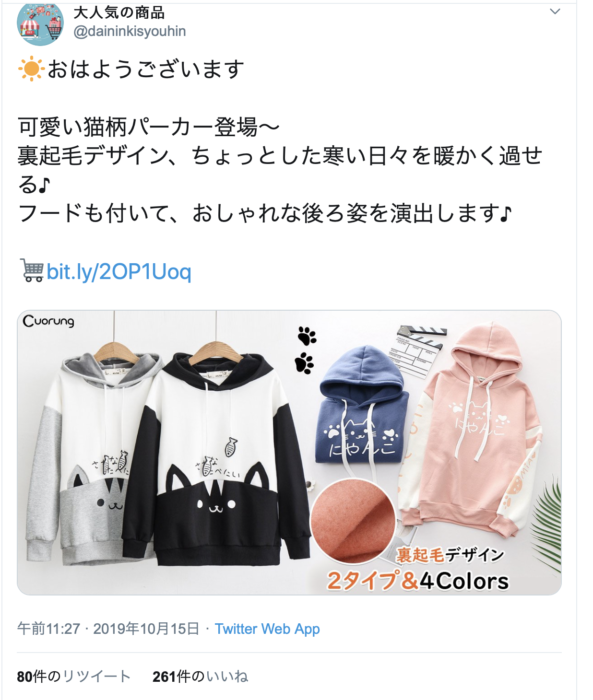The width and height of the screenshot is (593, 700).
Task: Click the shopping cart emoji icon
Action: tap(32, 270)
